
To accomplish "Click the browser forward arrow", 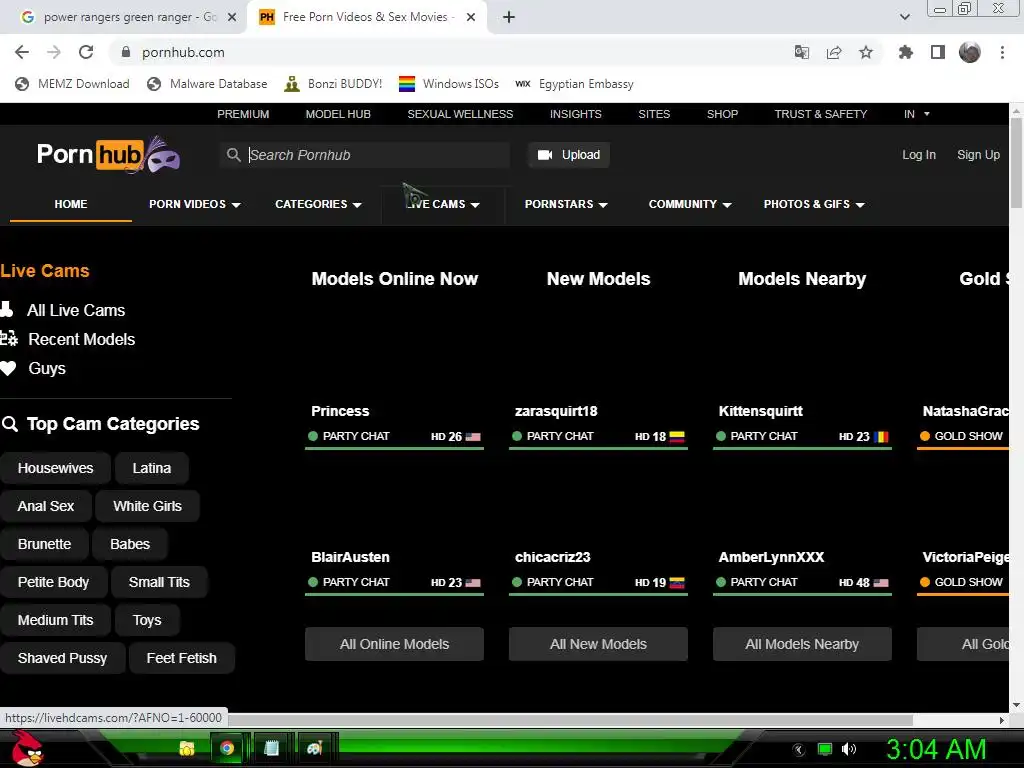I will coord(54,52).
